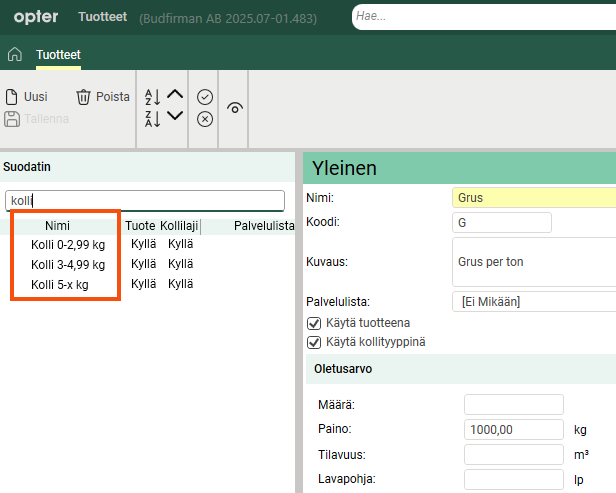Click into the Paino weight field
Viewport: 616px width, 493px height.
pos(514,430)
